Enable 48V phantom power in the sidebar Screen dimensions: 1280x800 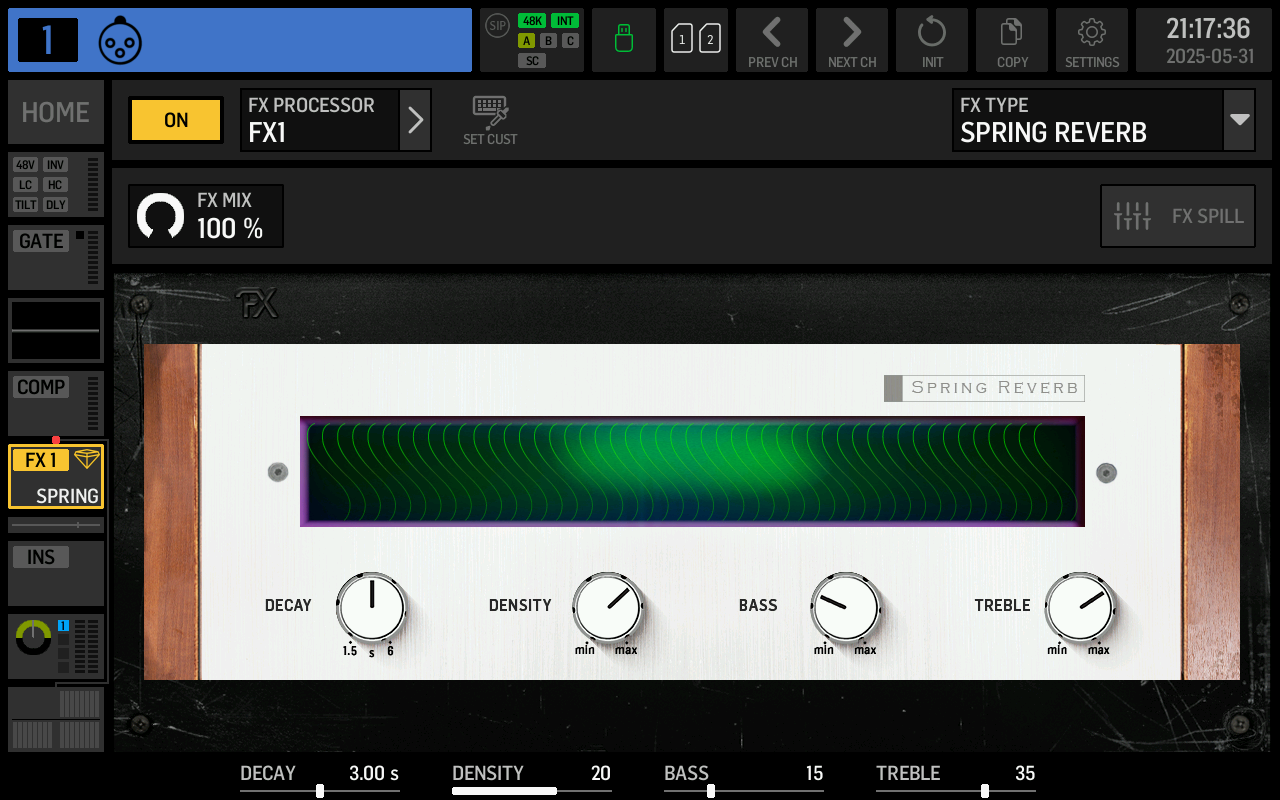(25, 165)
